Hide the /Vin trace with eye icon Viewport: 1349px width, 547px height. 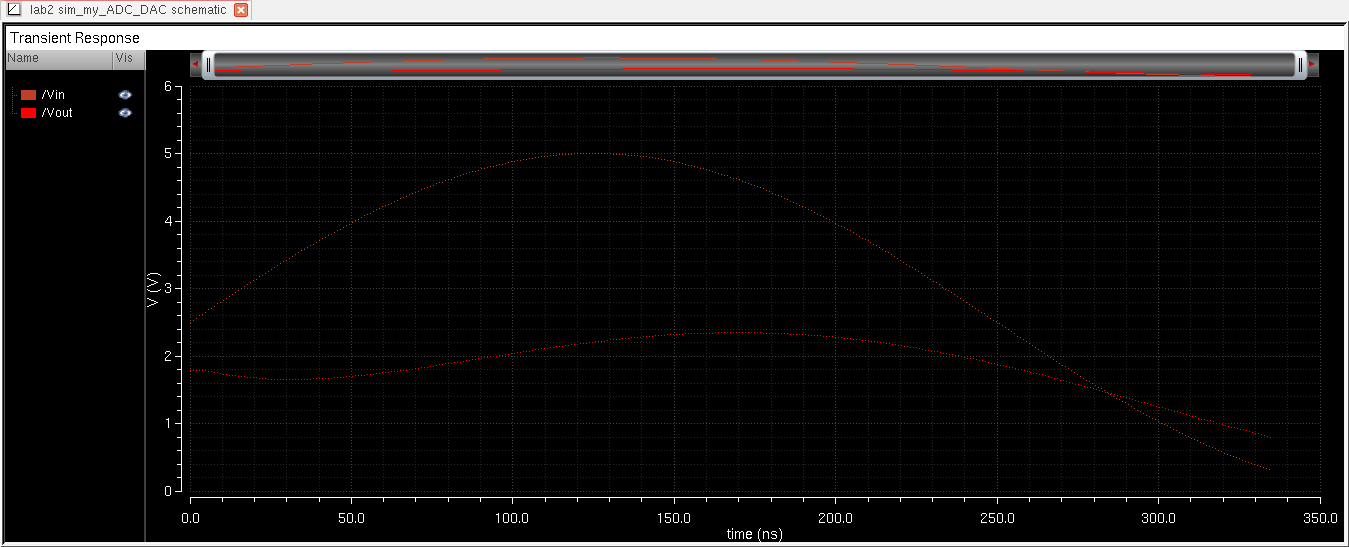125,94
